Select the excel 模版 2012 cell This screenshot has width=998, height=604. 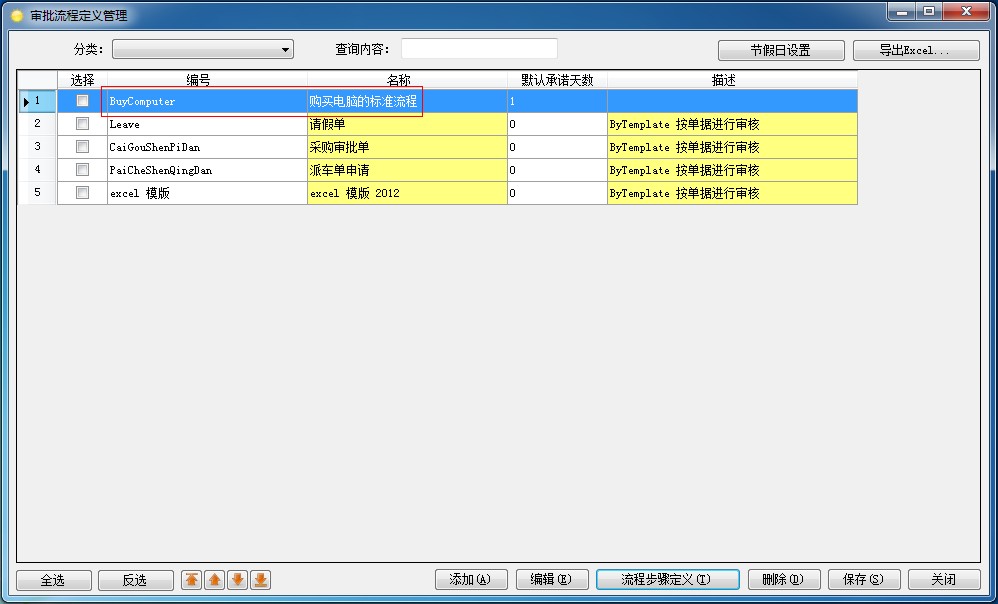pos(407,193)
